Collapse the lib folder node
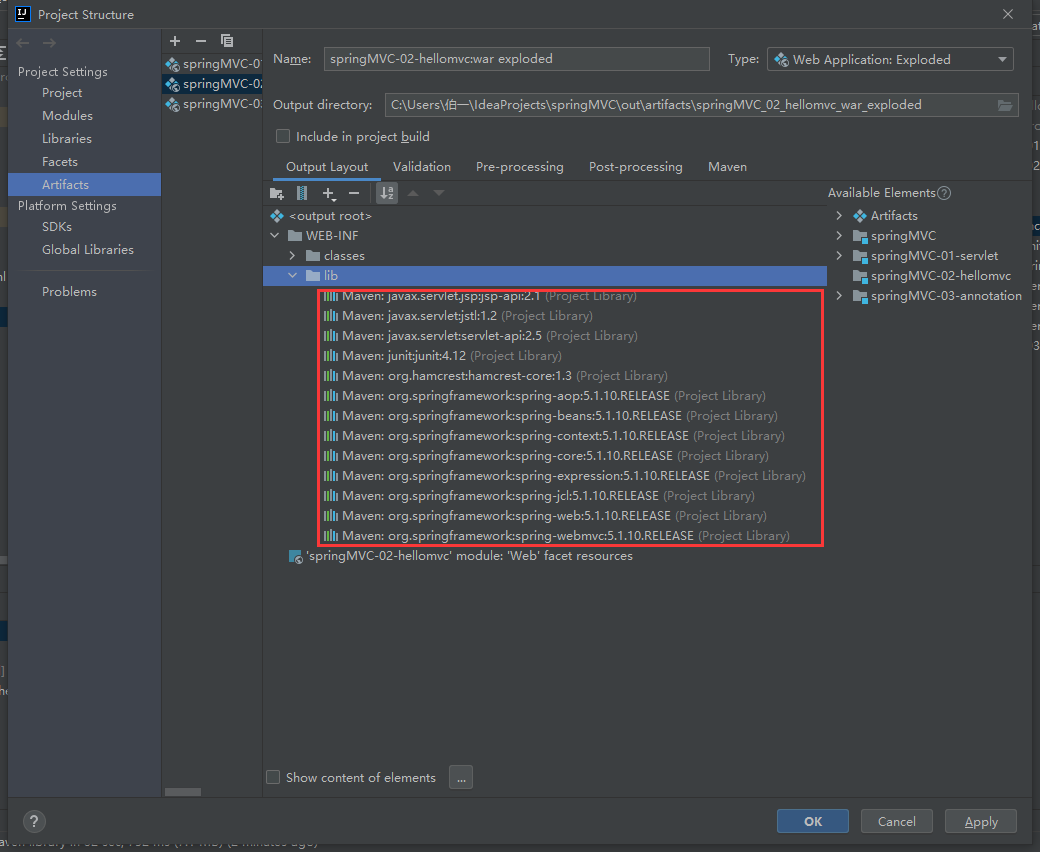The height and width of the screenshot is (852, 1040). click(x=292, y=275)
